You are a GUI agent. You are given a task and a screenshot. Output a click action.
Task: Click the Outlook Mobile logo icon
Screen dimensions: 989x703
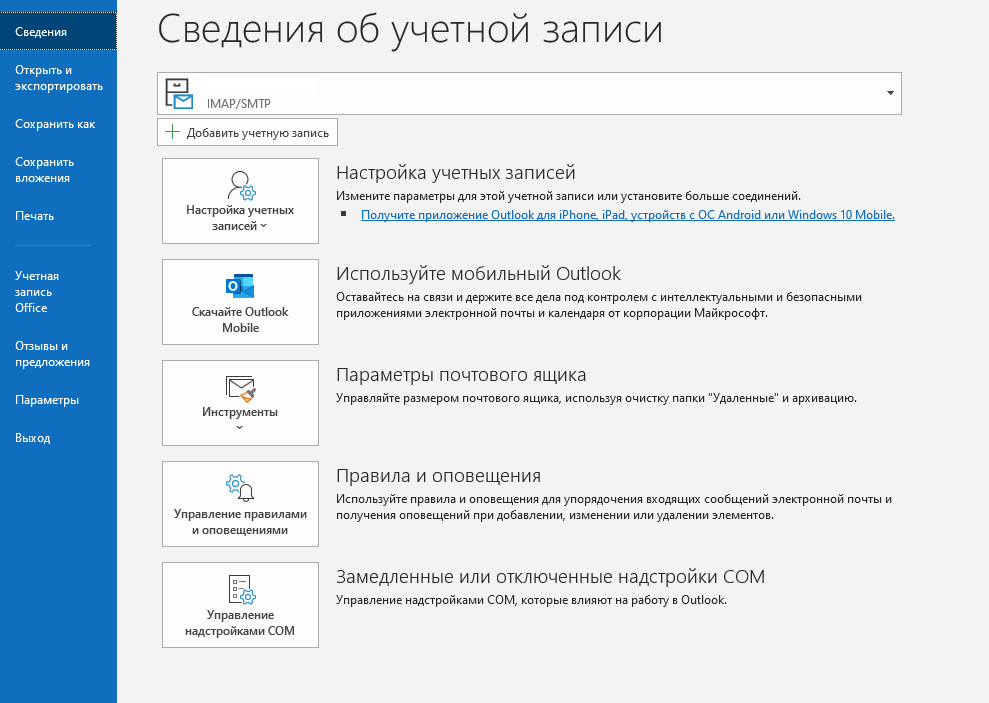click(240, 286)
